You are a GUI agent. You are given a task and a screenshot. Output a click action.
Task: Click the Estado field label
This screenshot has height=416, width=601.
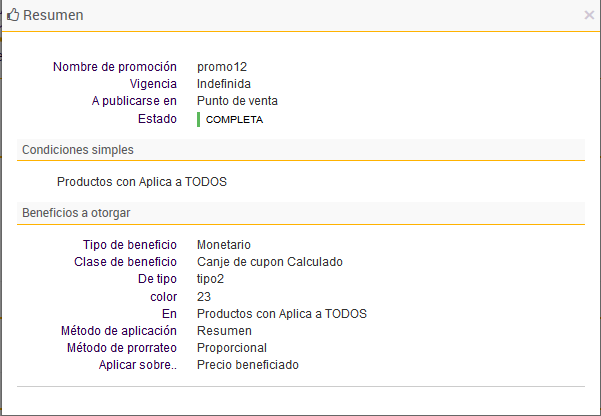coord(157,119)
